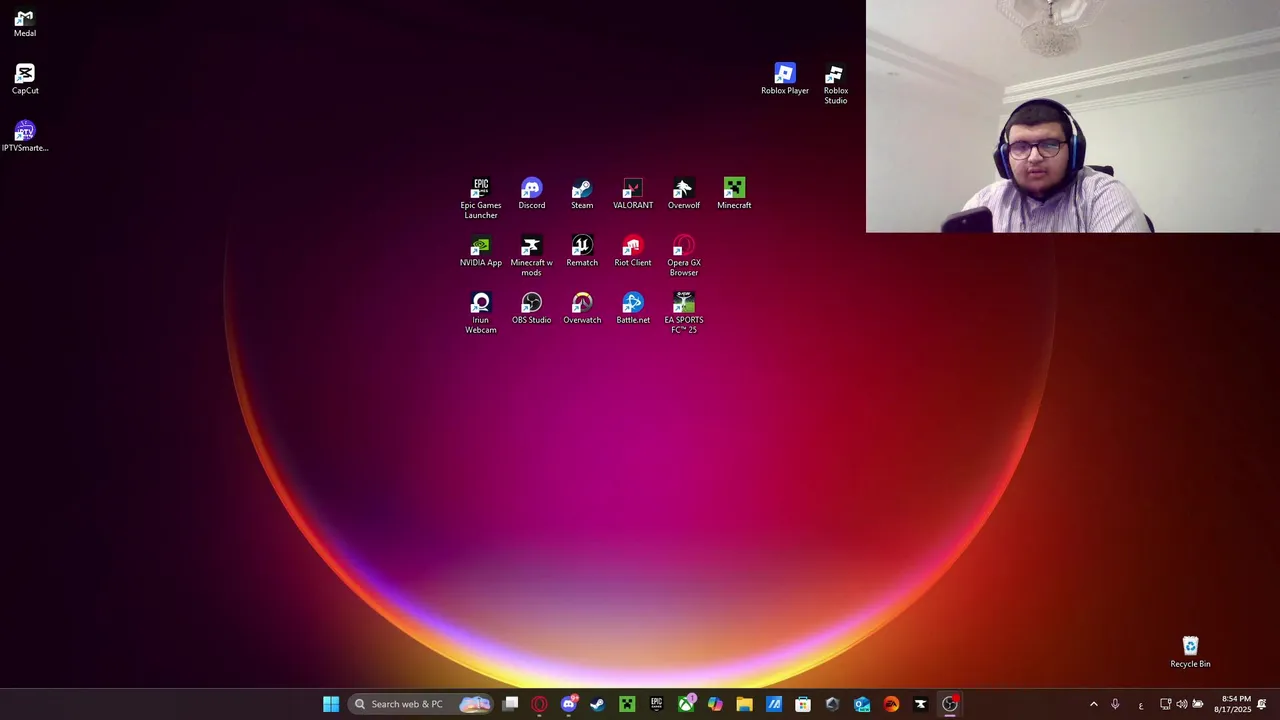Open Copilot from the taskbar

click(x=715, y=704)
